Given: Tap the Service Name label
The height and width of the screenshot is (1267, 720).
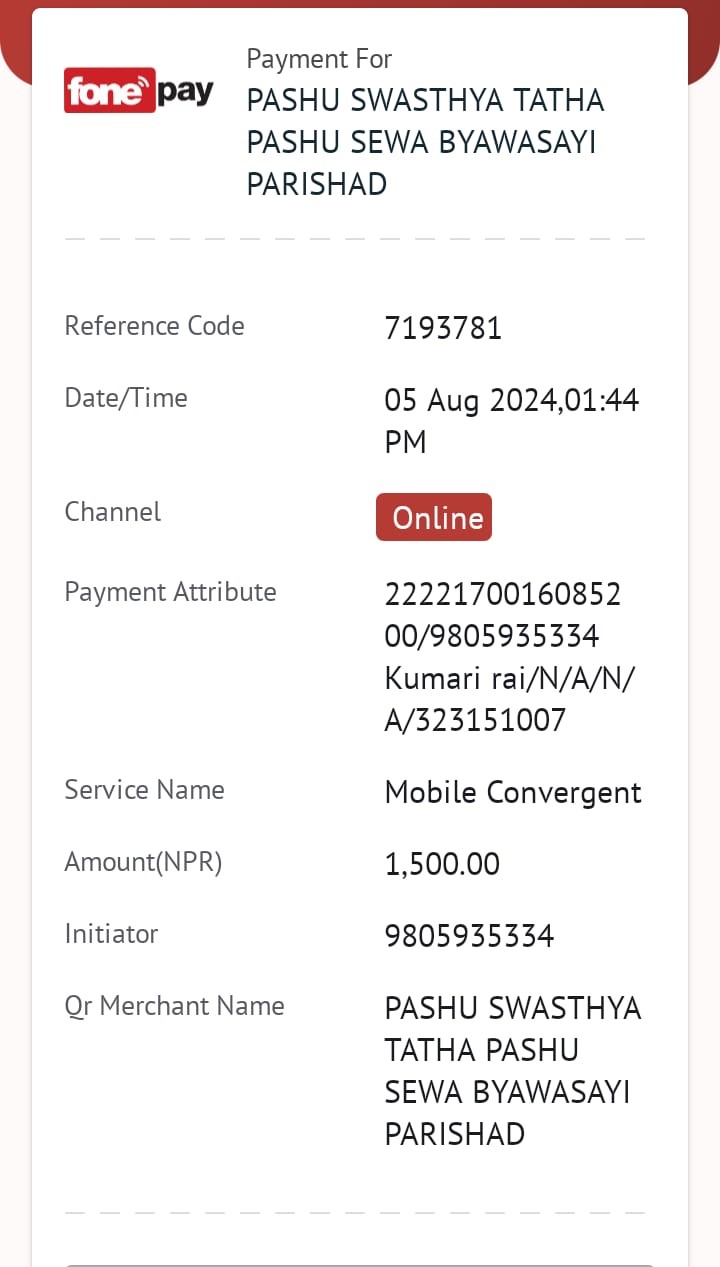Looking at the screenshot, I should coord(144,790).
